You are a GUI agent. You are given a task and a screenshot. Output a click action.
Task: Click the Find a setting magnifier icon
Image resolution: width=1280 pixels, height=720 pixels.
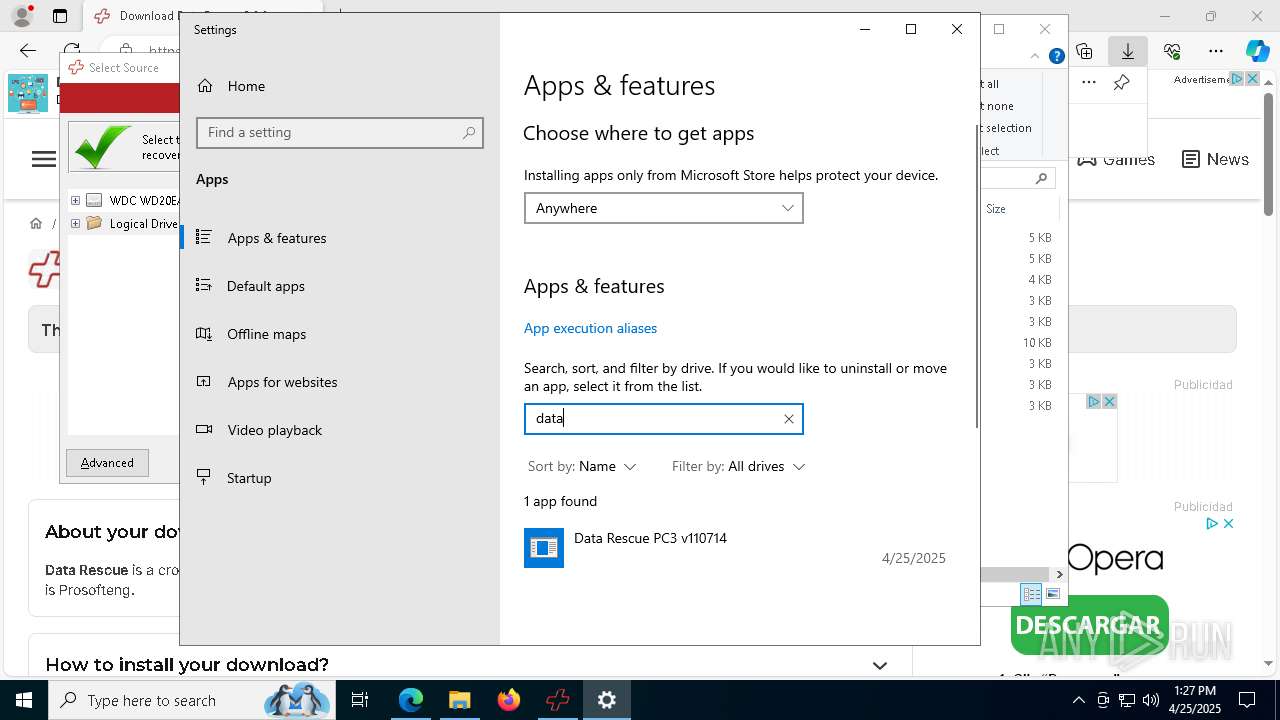[469, 132]
